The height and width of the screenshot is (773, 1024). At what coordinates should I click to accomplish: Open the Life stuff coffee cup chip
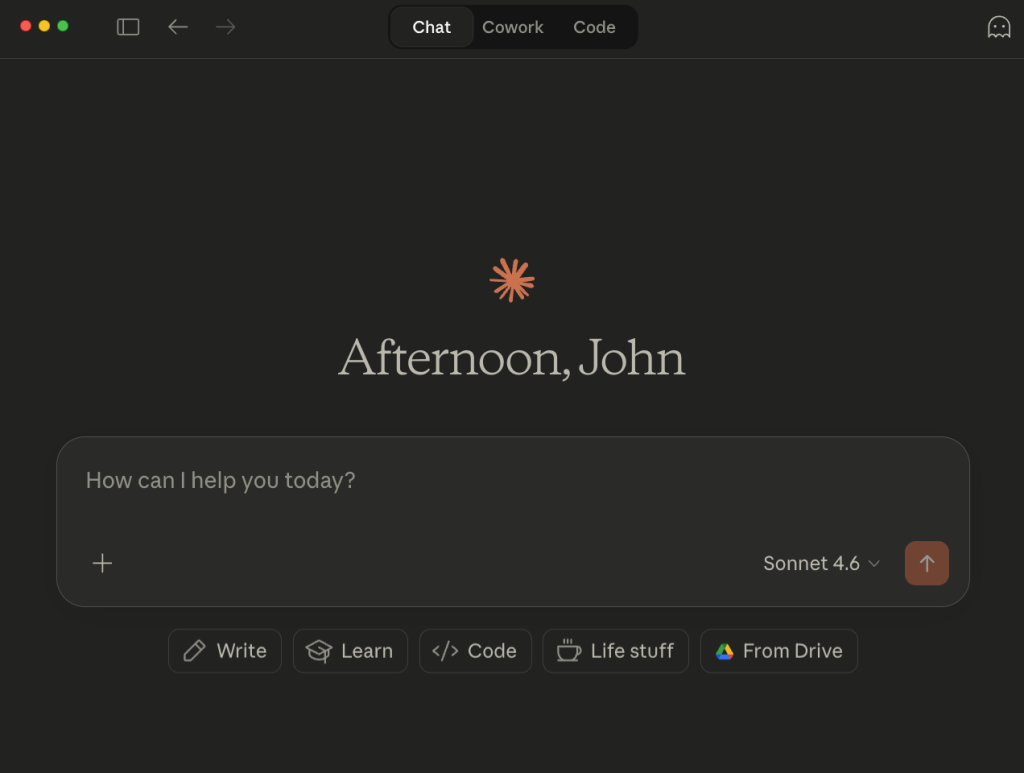pyautogui.click(x=615, y=651)
